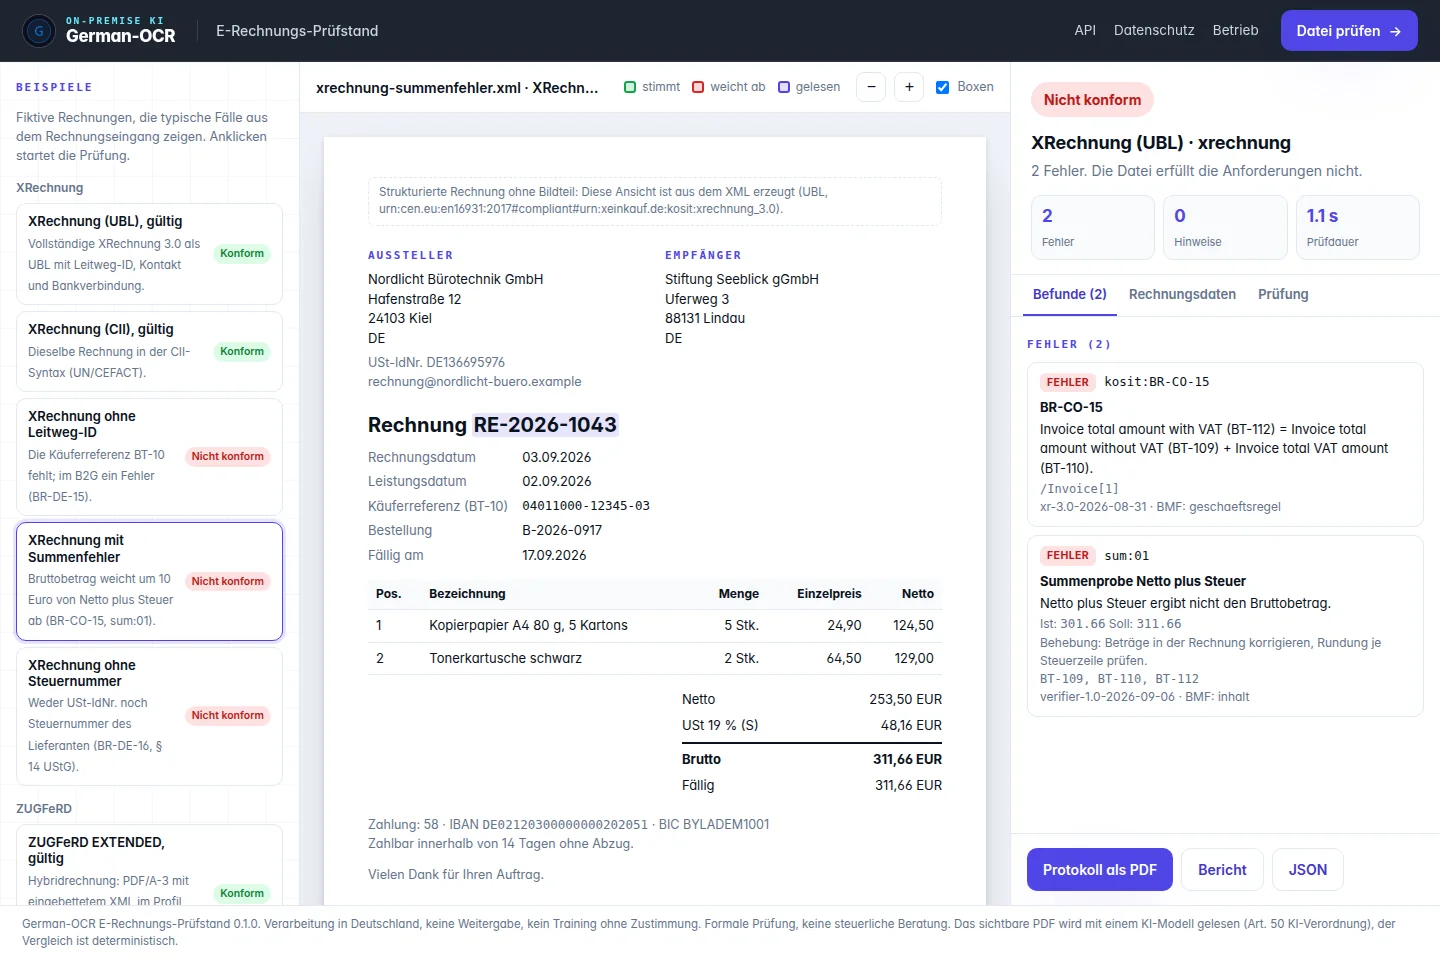Viewport: 1440px width, 960px height.
Task: Switch to the Befunde (2) tab
Action: point(1069,294)
